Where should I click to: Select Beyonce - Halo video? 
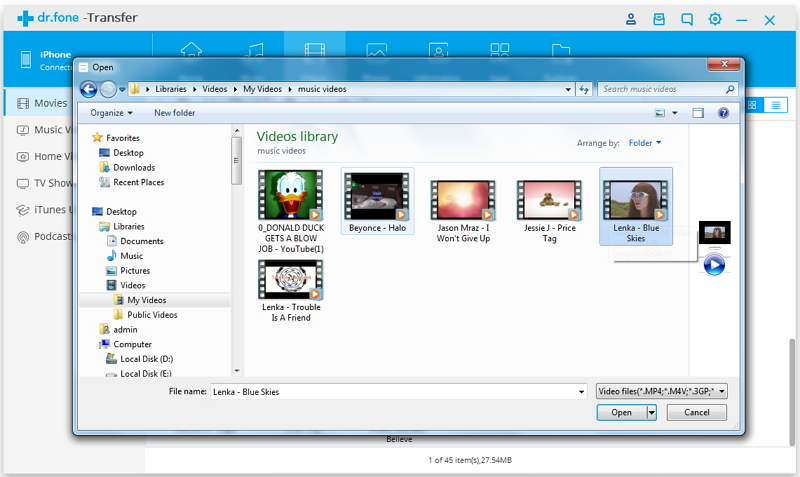click(378, 201)
